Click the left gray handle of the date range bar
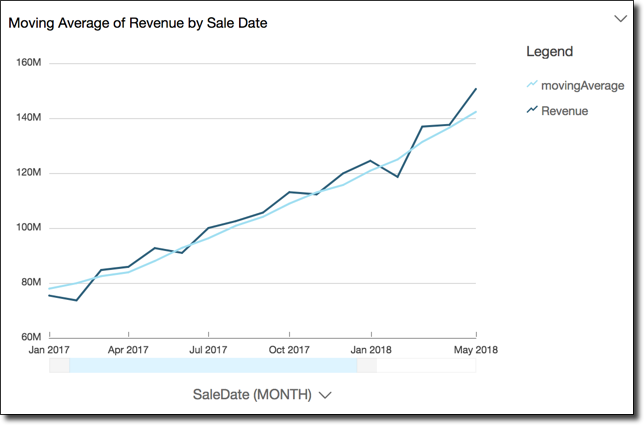Image resolution: width=644 pixels, height=425 pixels. coord(59,366)
